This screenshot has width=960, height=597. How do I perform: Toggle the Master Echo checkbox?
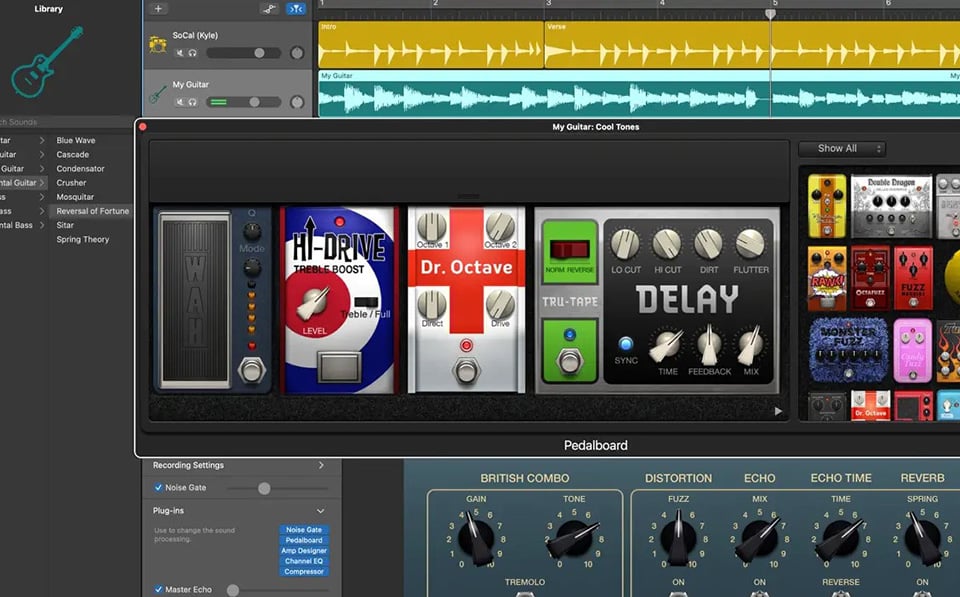point(159,589)
